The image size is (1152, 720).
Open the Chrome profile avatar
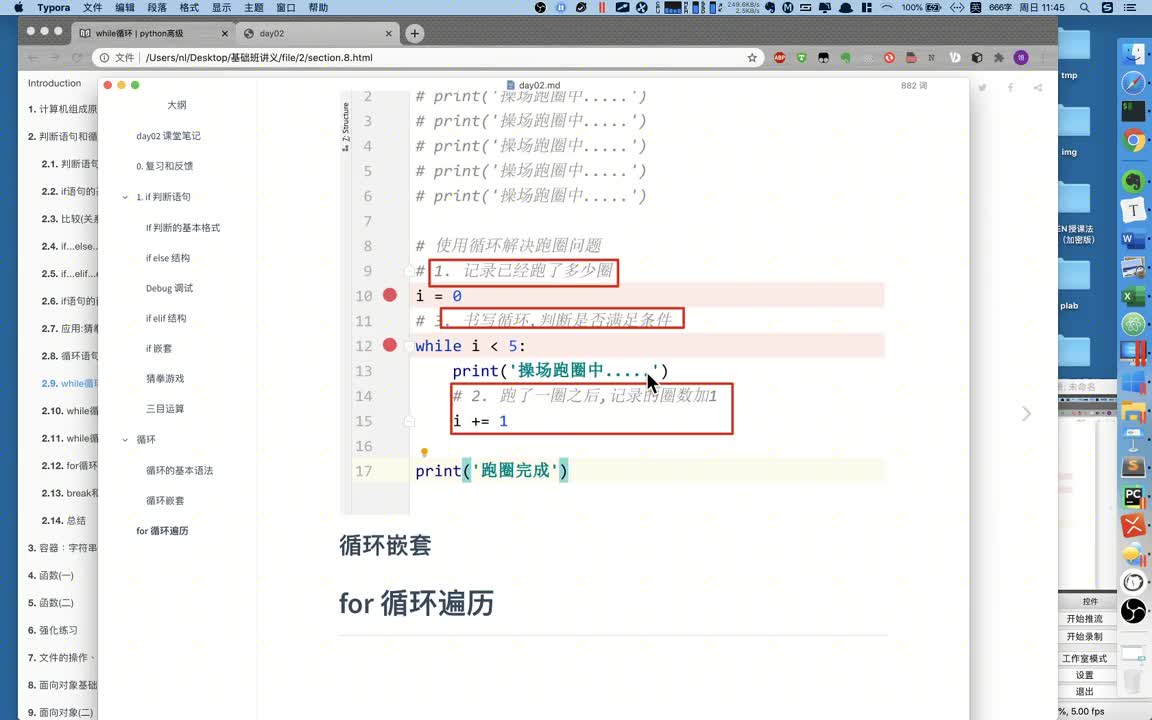(x=1020, y=57)
